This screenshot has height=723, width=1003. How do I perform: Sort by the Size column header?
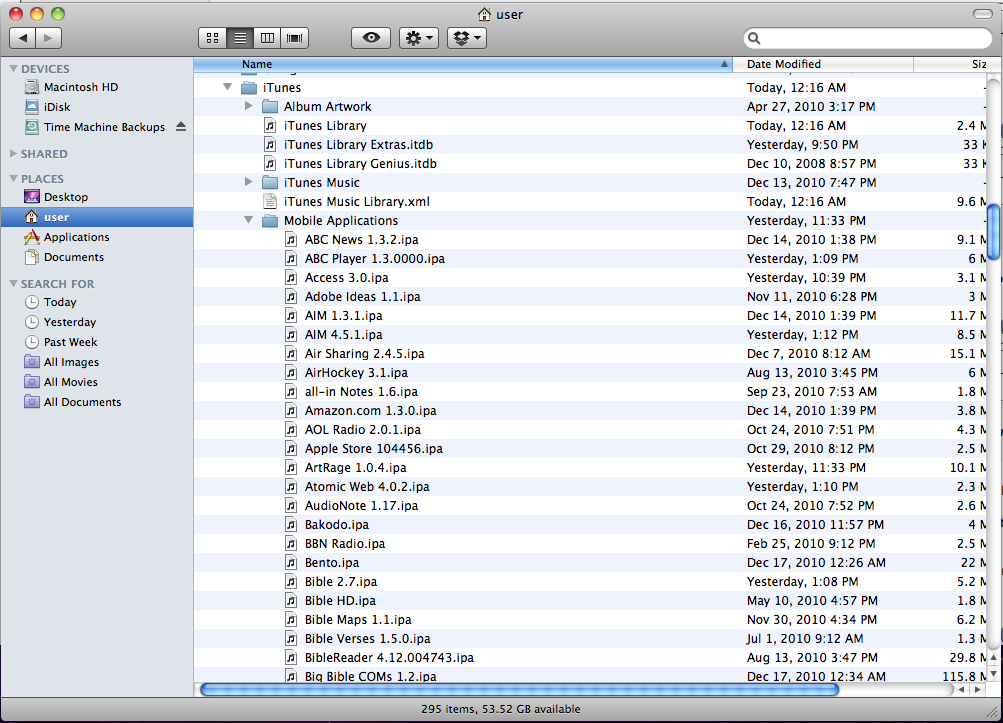[x=957, y=64]
